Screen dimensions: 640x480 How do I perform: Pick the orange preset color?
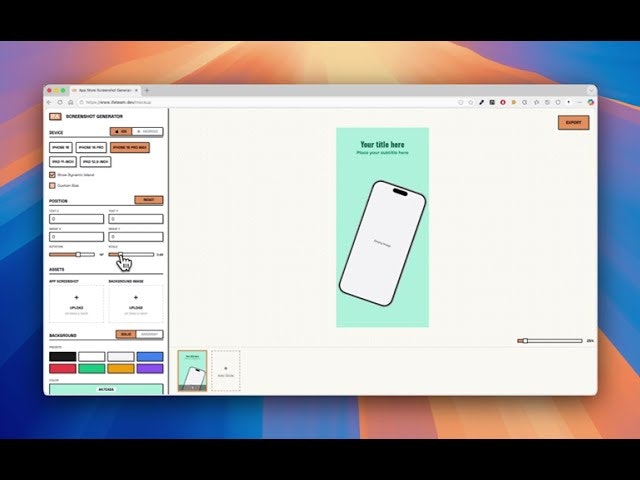[121, 369]
